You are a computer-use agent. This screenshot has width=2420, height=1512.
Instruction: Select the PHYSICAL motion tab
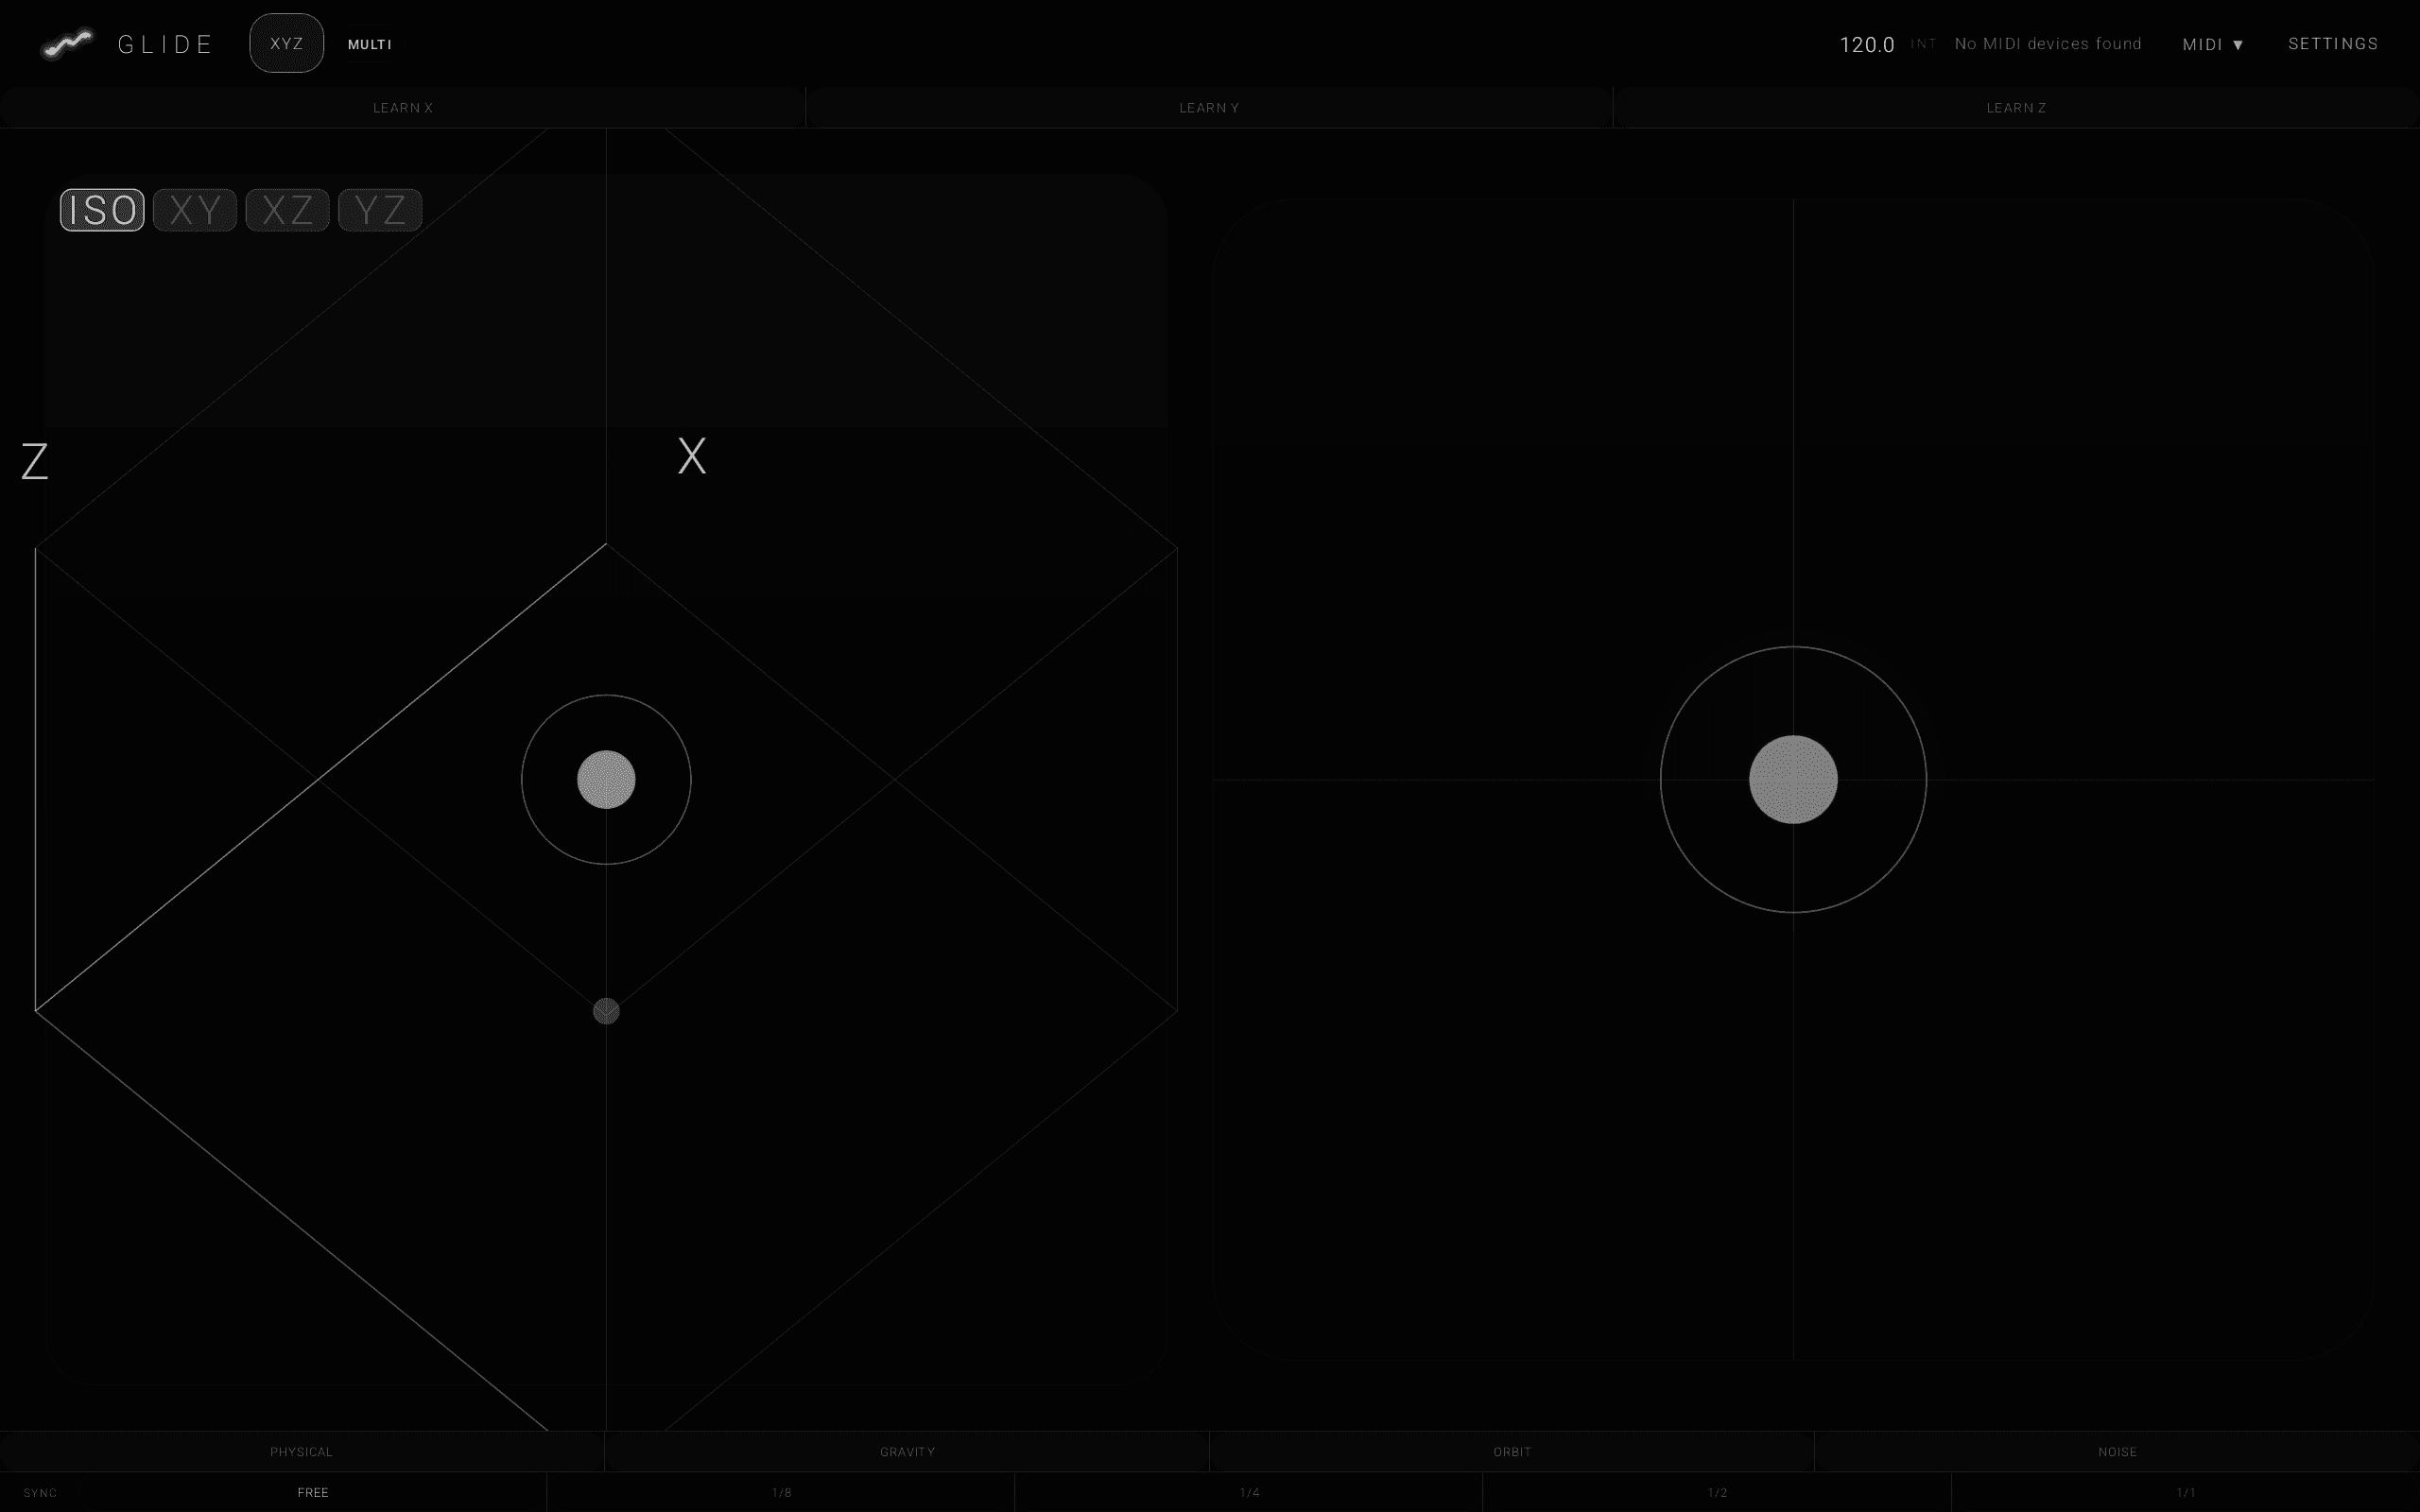click(301, 1451)
